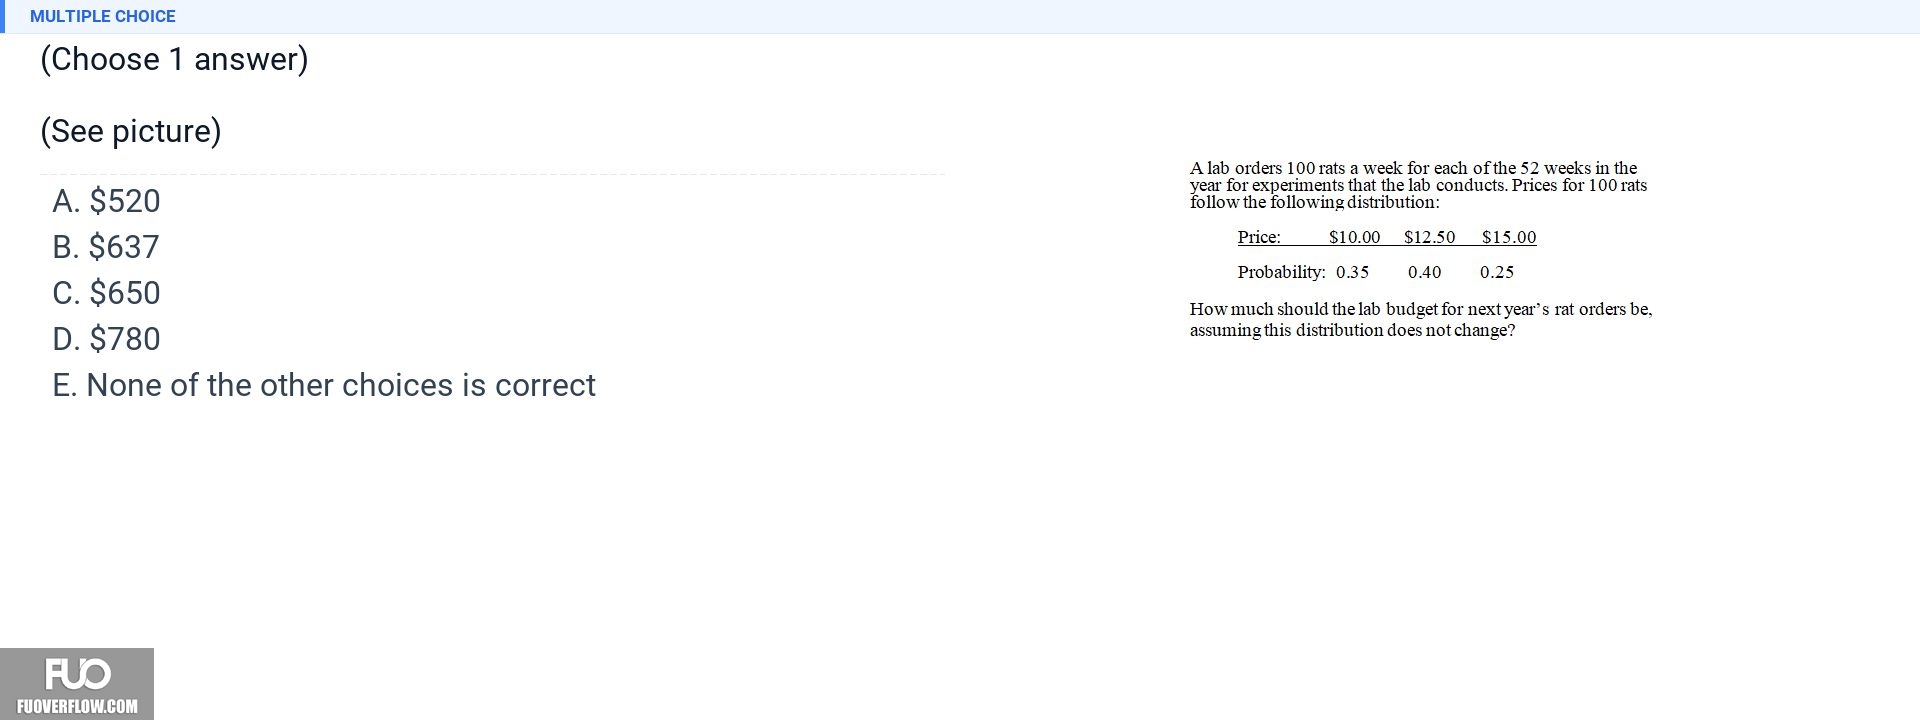Click the 0.40 probability value
The height and width of the screenshot is (720, 1920).
[1424, 272]
